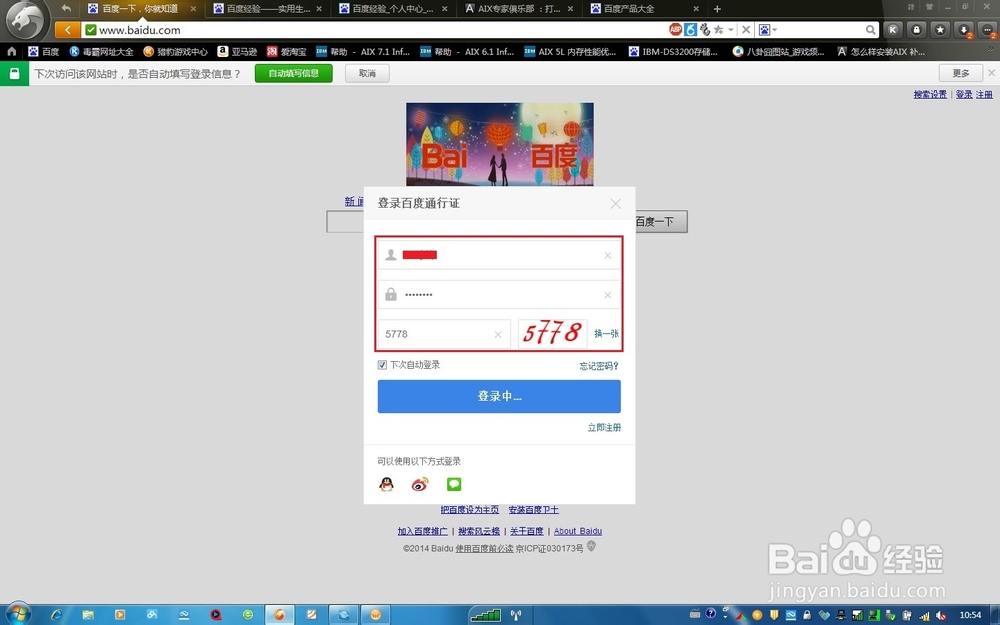Refresh captcha via 换一张 link
This screenshot has width=1000, height=625.
[607, 334]
